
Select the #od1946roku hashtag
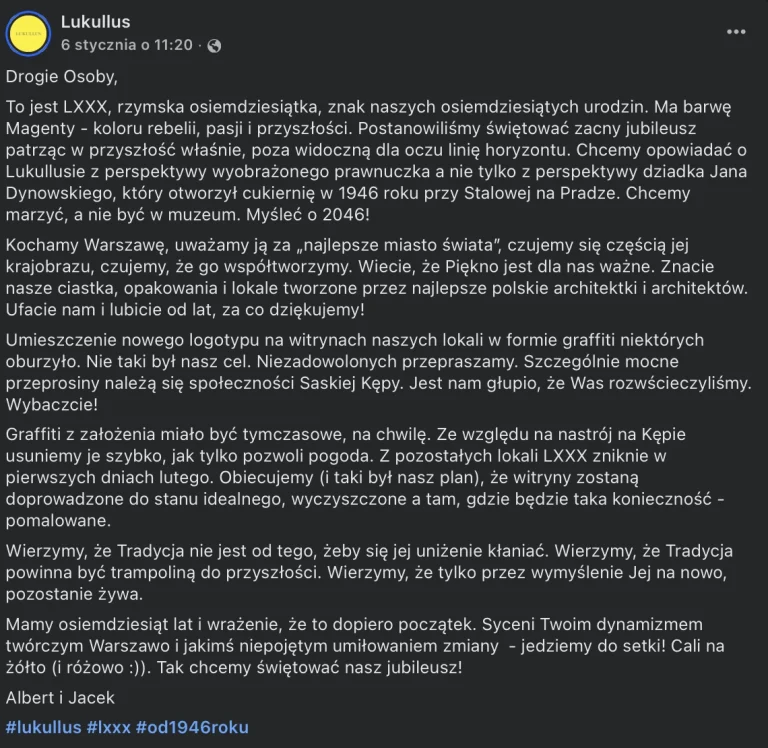click(192, 727)
